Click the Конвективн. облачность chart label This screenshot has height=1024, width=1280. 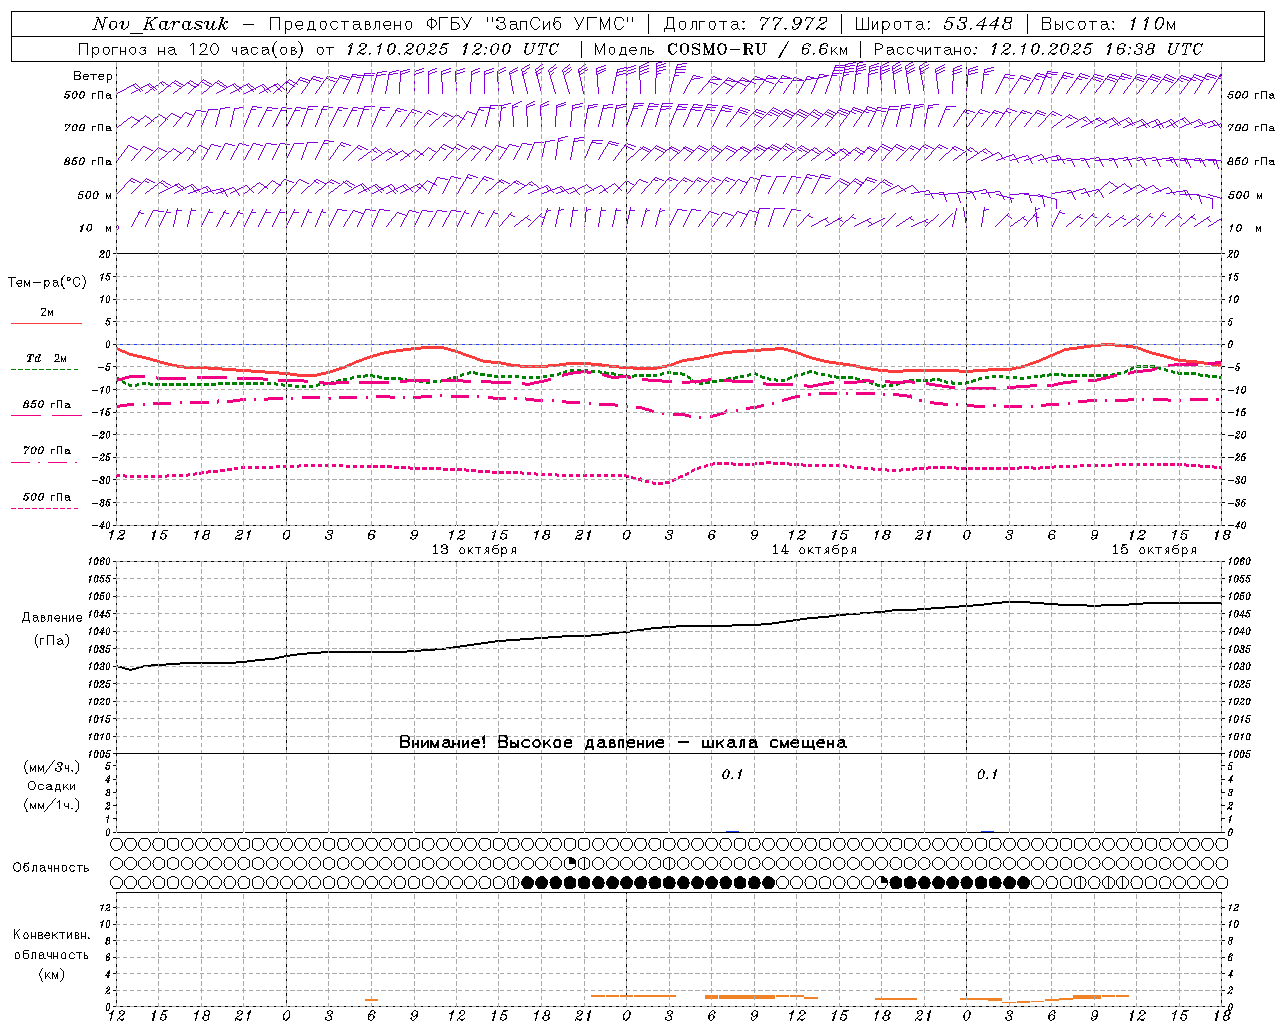51,944
